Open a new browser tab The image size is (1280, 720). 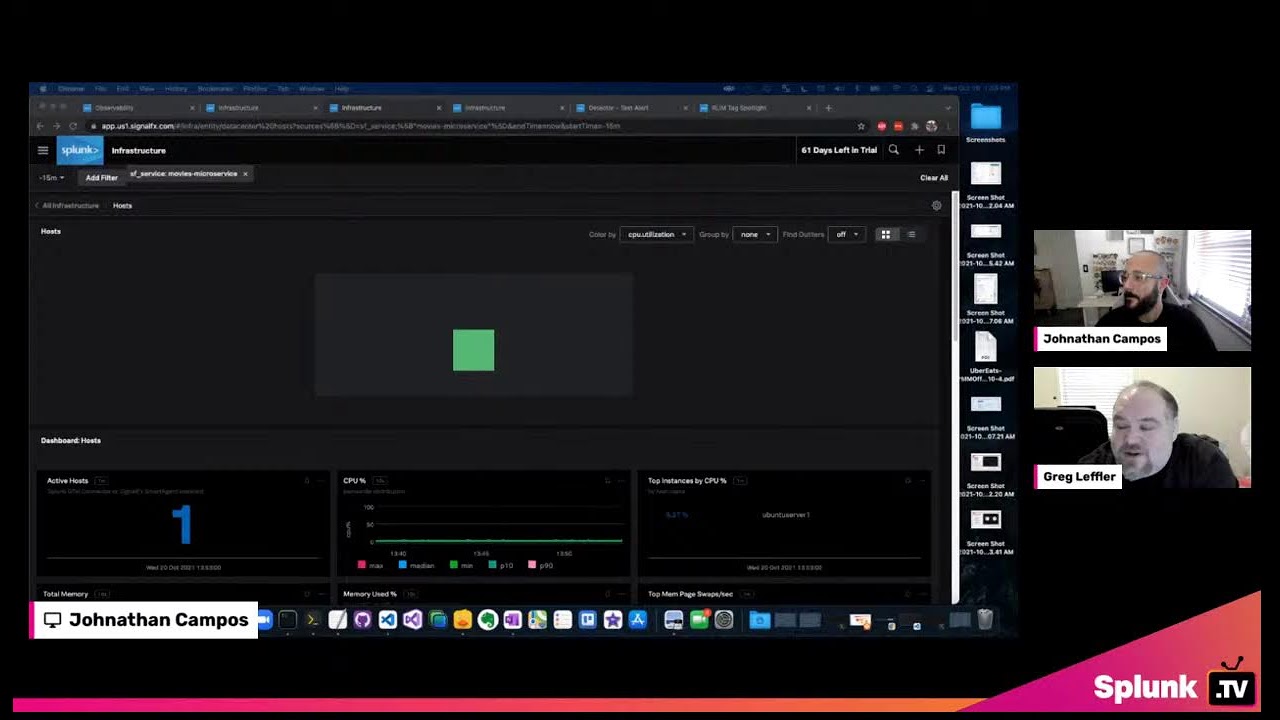tap(828, 108)
